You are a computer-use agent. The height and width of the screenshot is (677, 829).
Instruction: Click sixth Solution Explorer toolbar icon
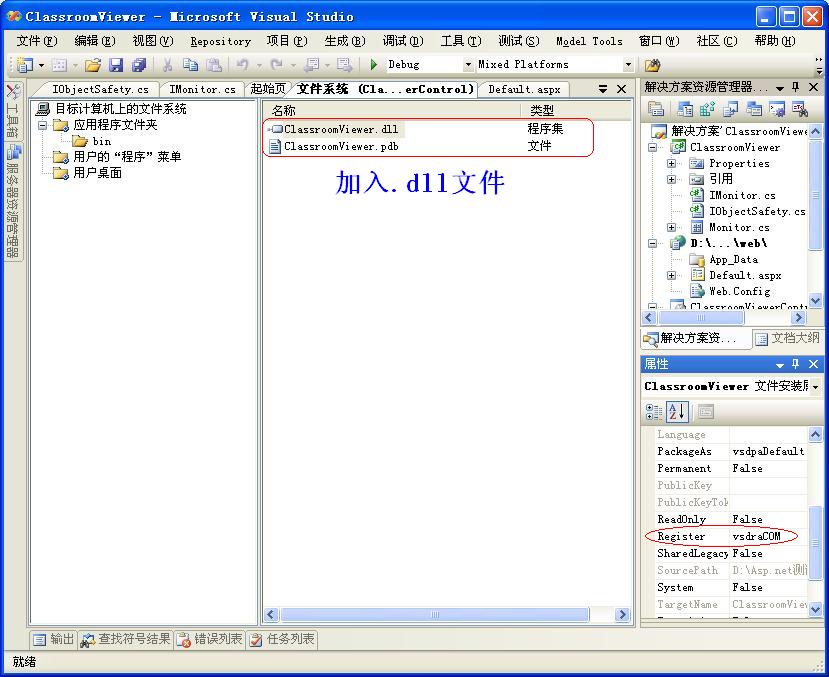coord(777,109)
